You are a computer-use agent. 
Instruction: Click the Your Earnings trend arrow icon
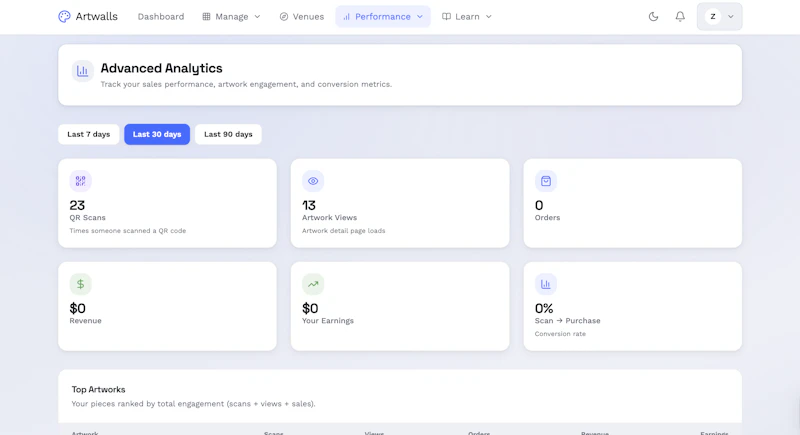(x=313, y=284)
